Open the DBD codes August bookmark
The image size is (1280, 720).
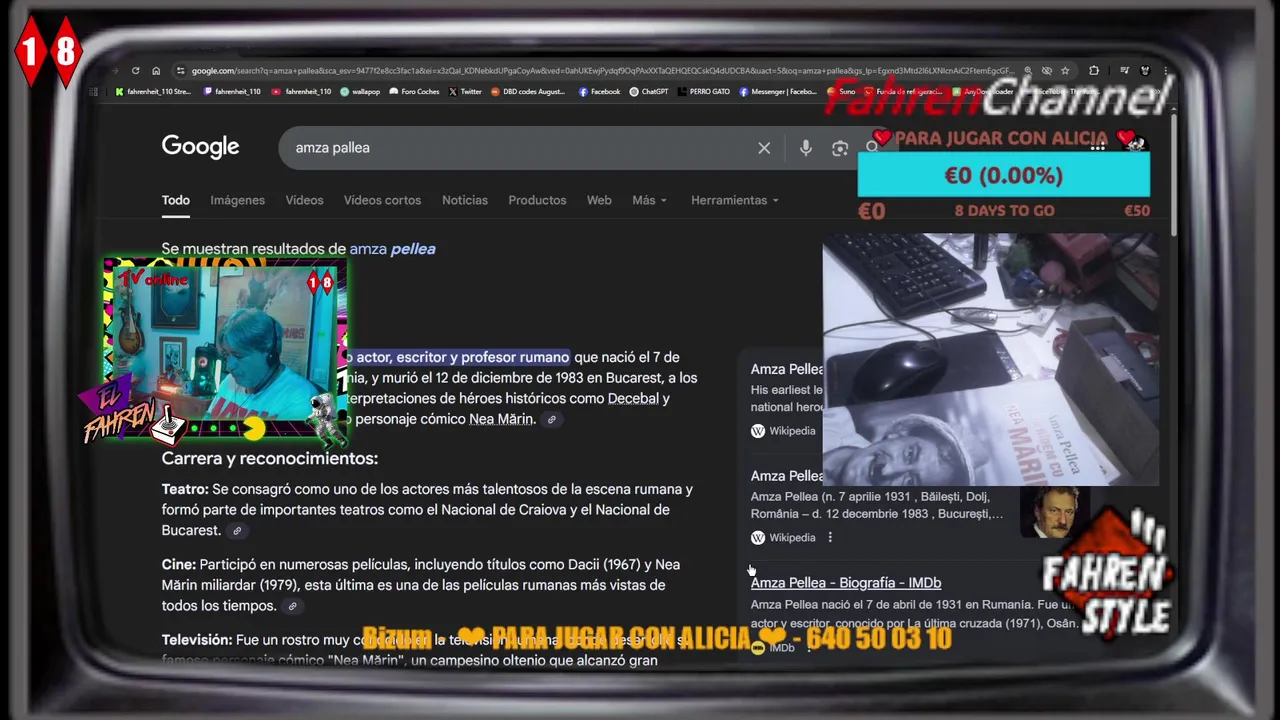(528, 92)
